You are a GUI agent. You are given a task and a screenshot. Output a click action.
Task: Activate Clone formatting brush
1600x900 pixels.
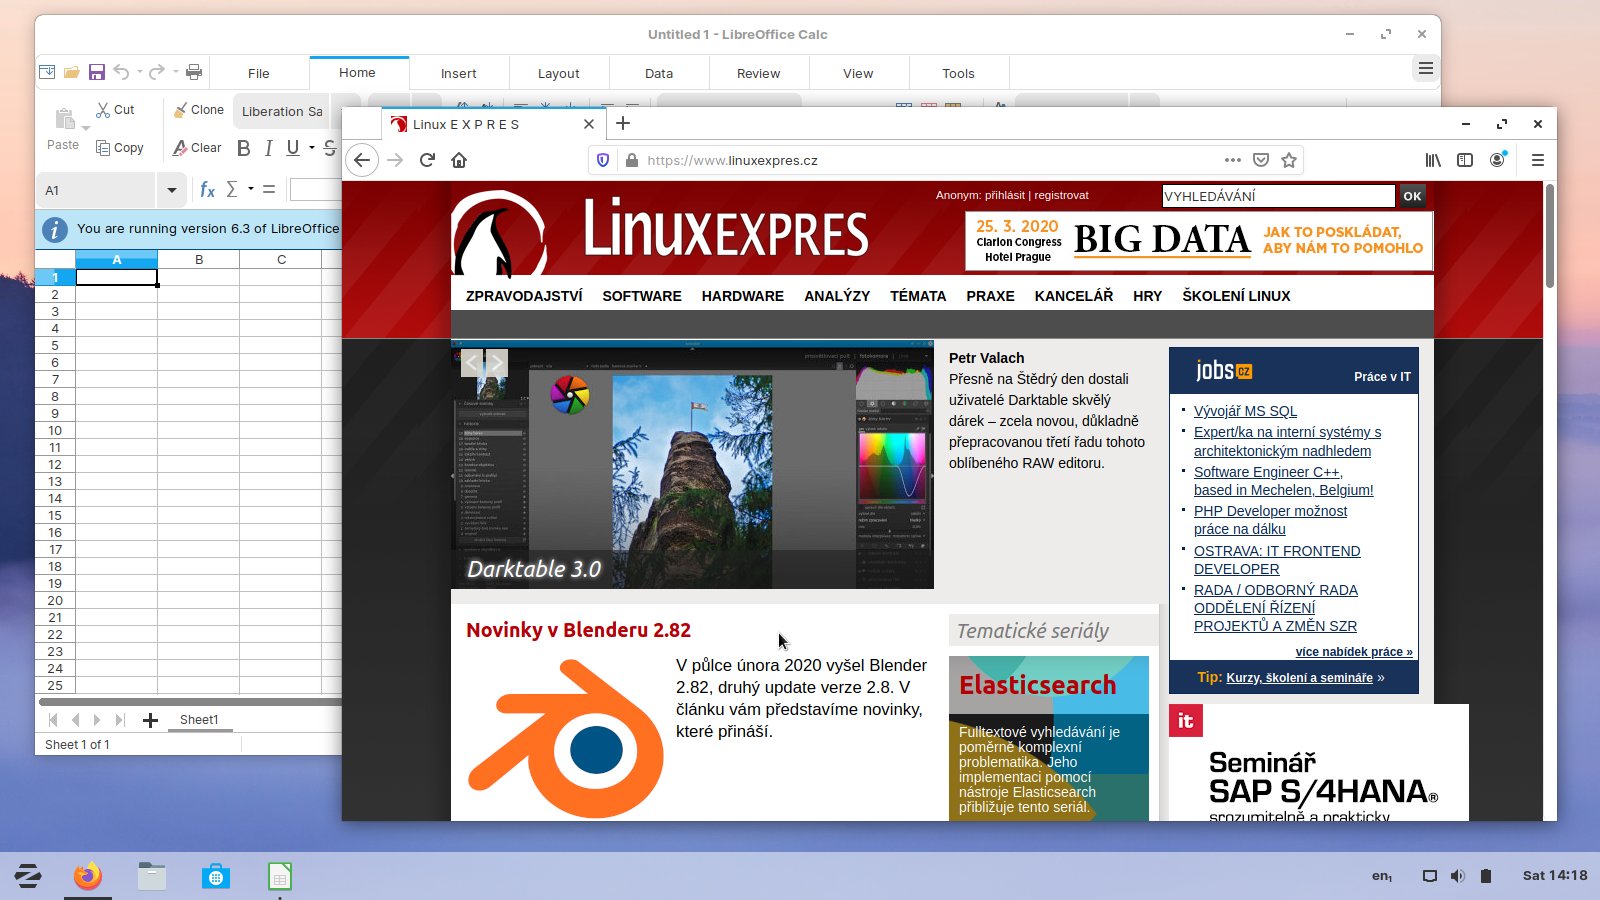[198, 110]
